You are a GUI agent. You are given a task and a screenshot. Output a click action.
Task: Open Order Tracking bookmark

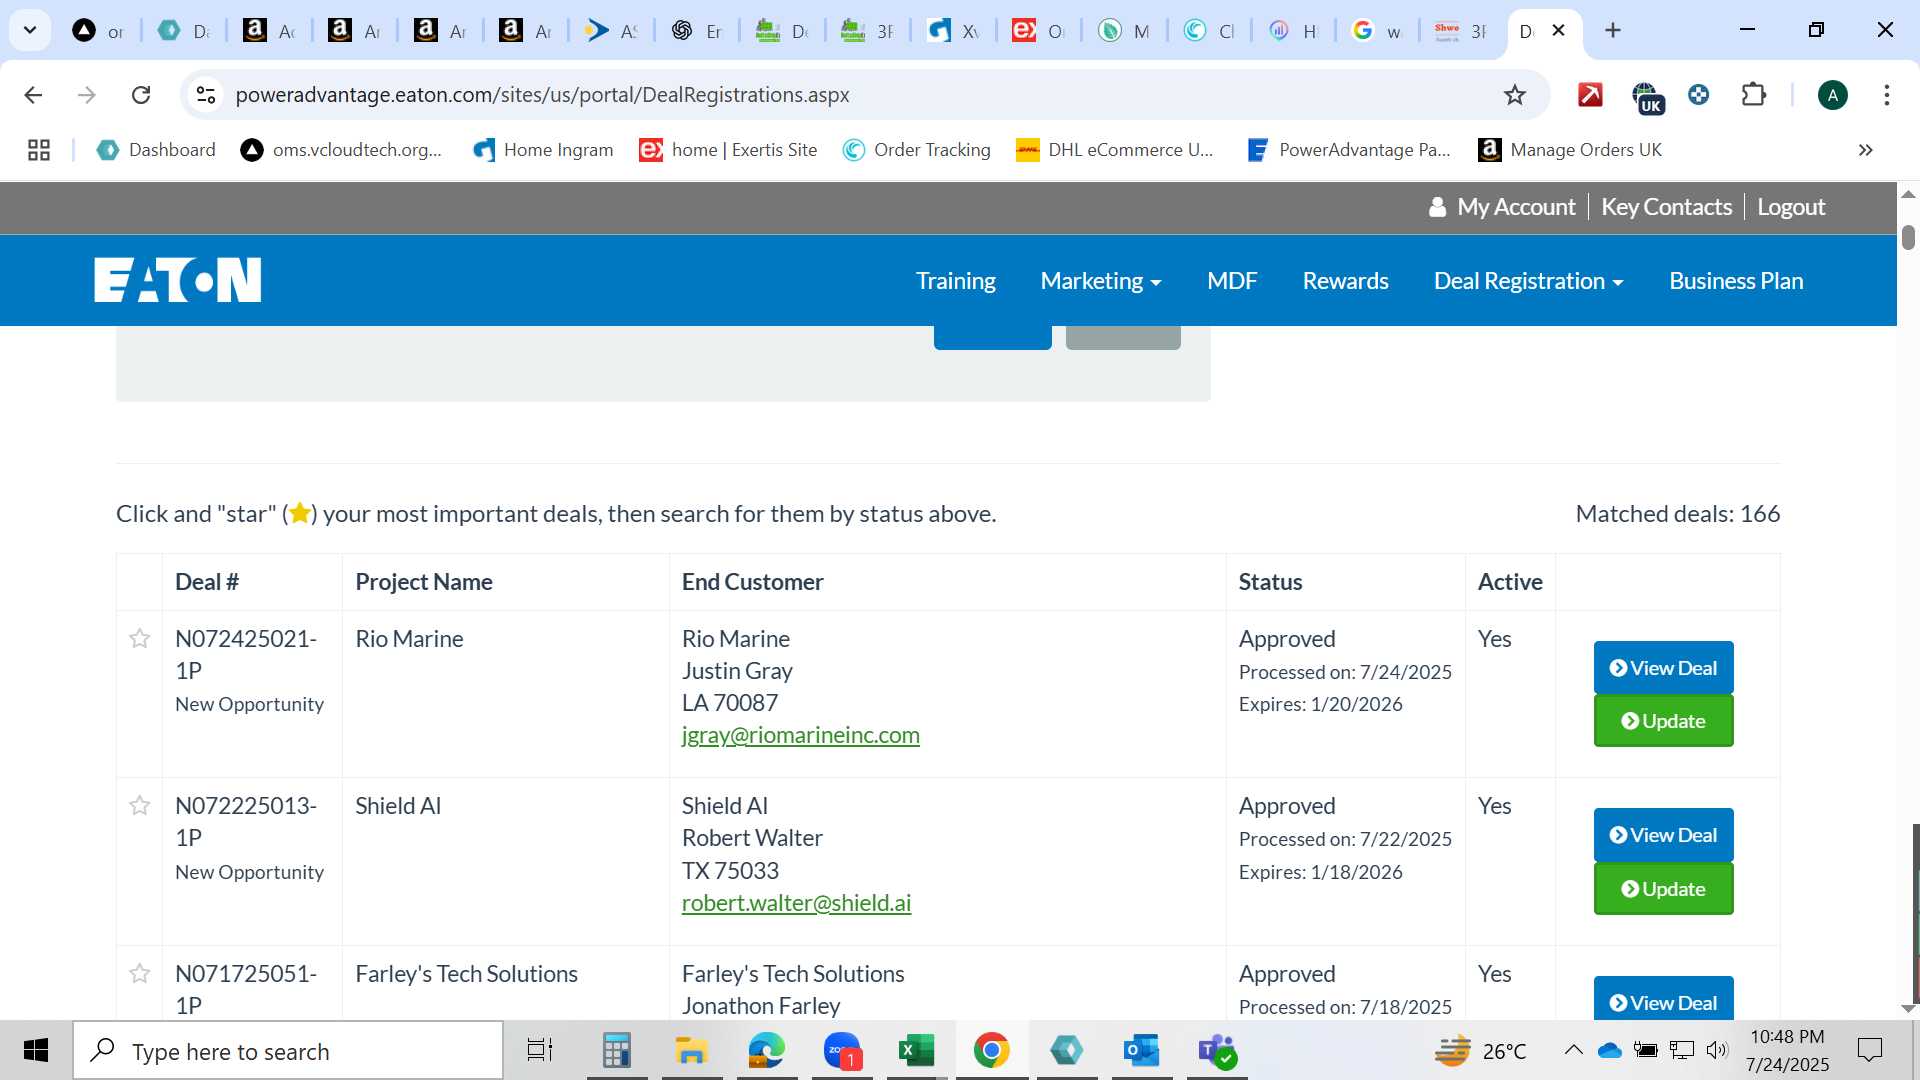click(x=916, y=150)
